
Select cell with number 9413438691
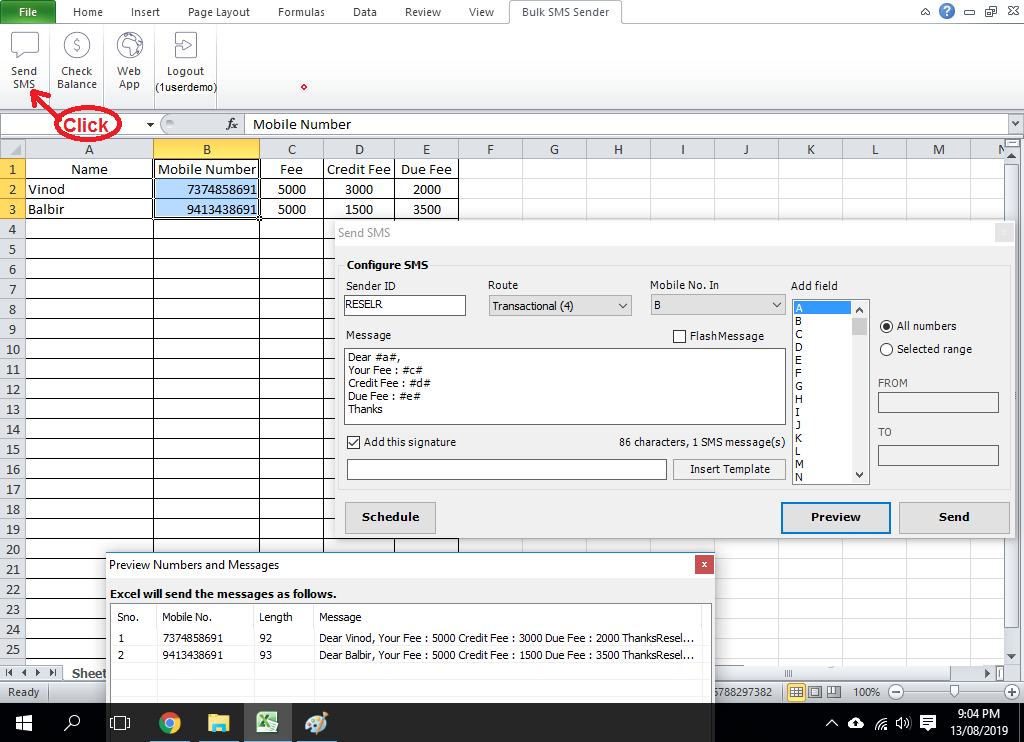pos(206,210)
